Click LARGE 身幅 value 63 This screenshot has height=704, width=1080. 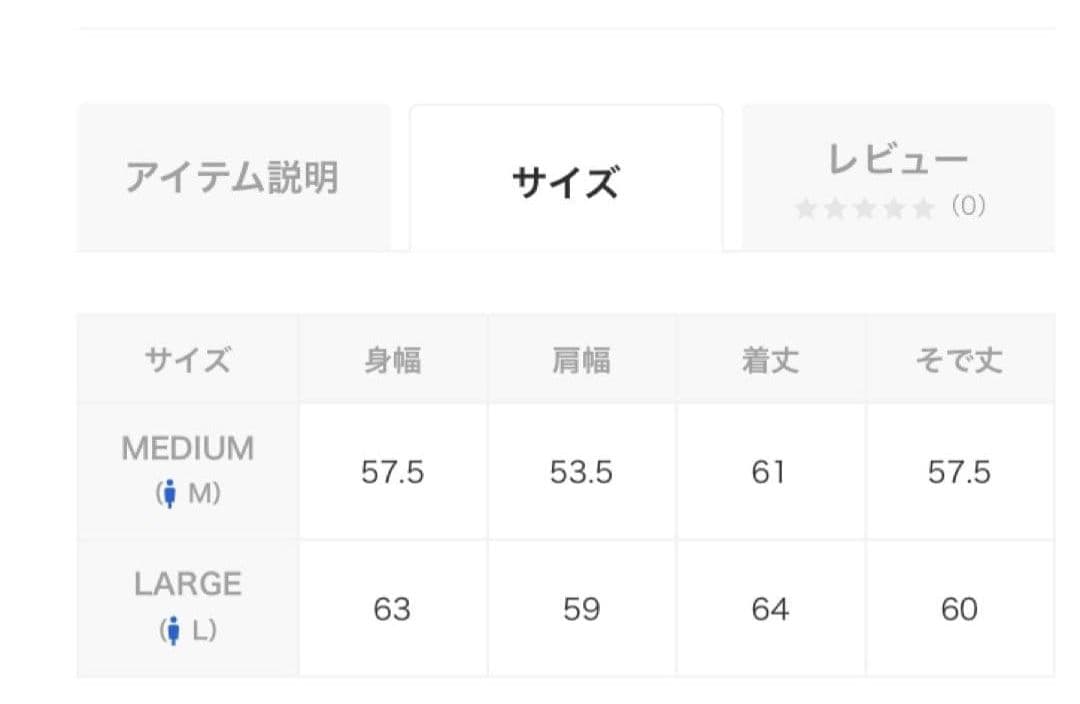[393, 609]
